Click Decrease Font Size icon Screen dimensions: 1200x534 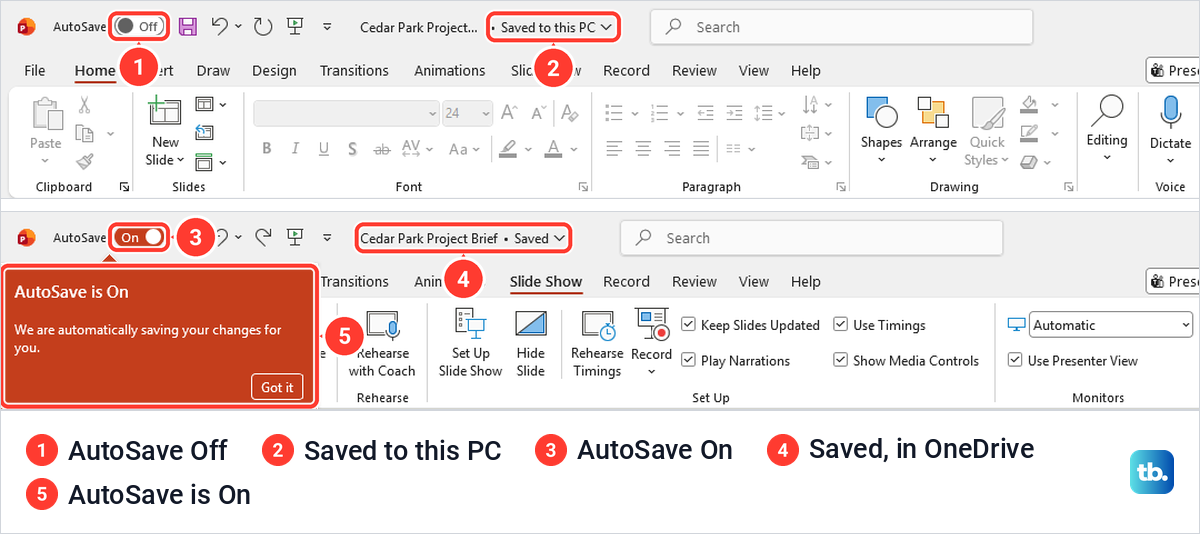click(x=538, y=113)
